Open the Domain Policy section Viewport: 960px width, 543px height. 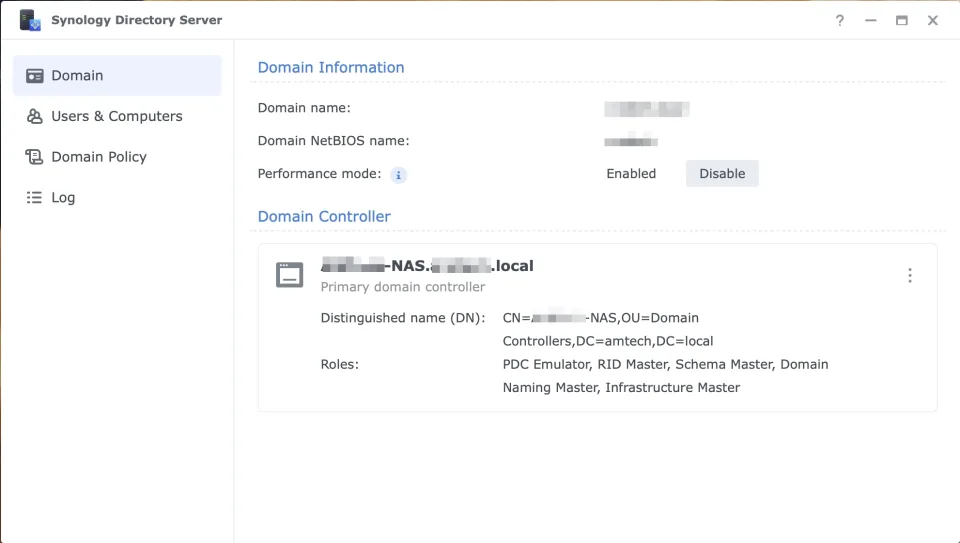tap(117, 157)
